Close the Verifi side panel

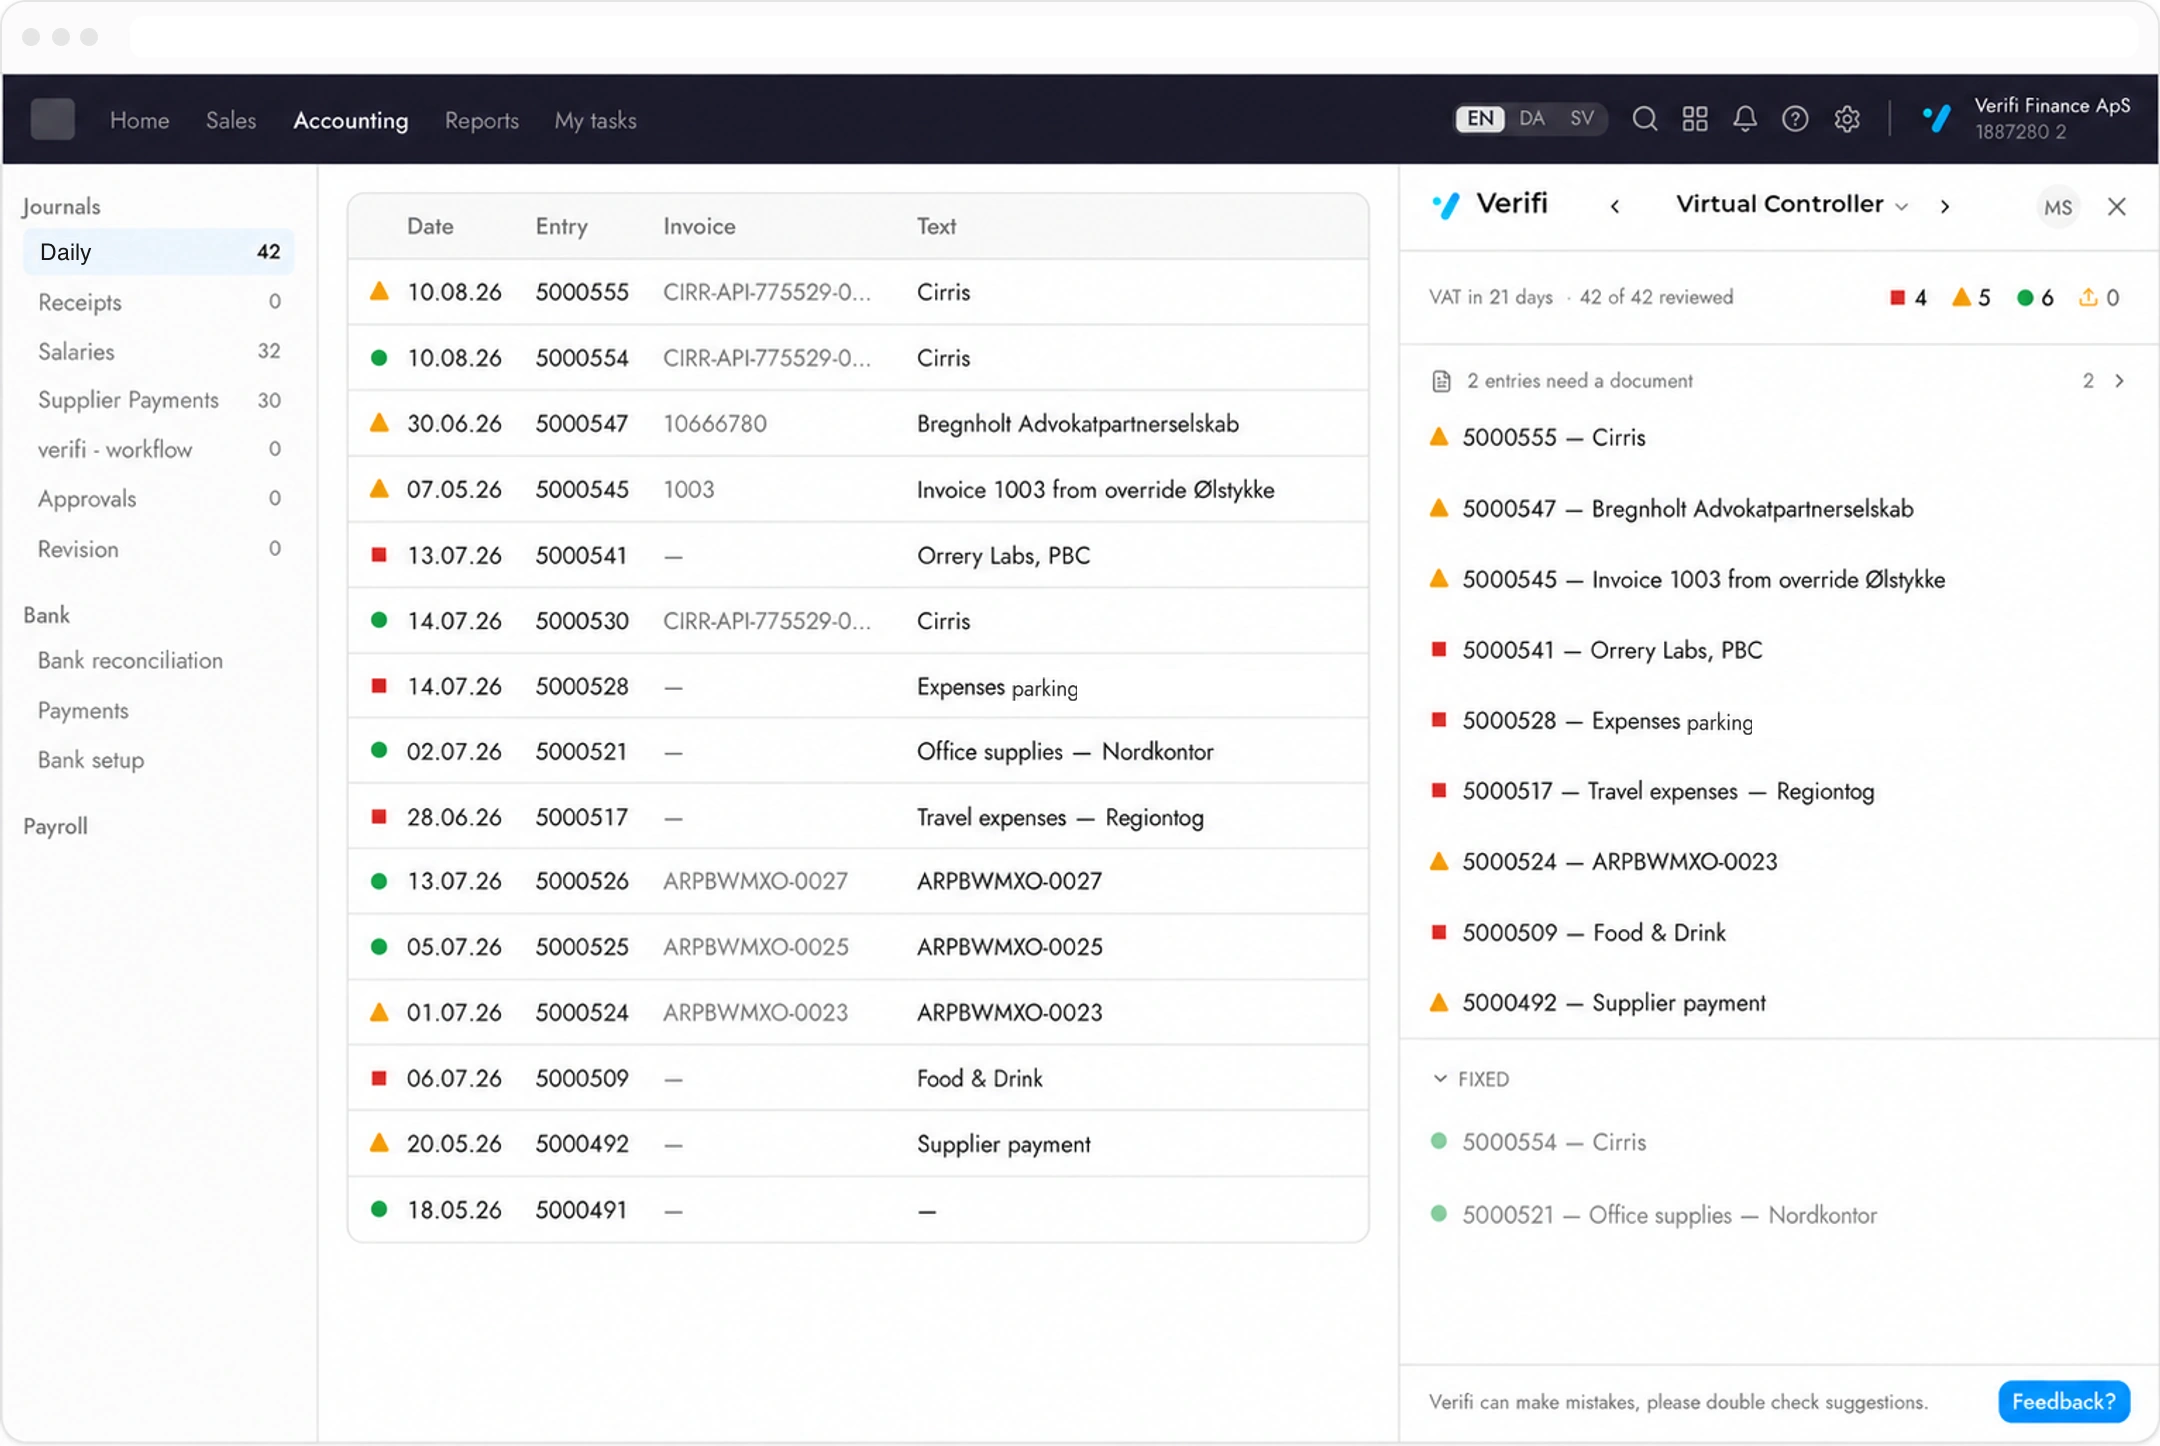pyautogui.click(x=2117, y=207)
